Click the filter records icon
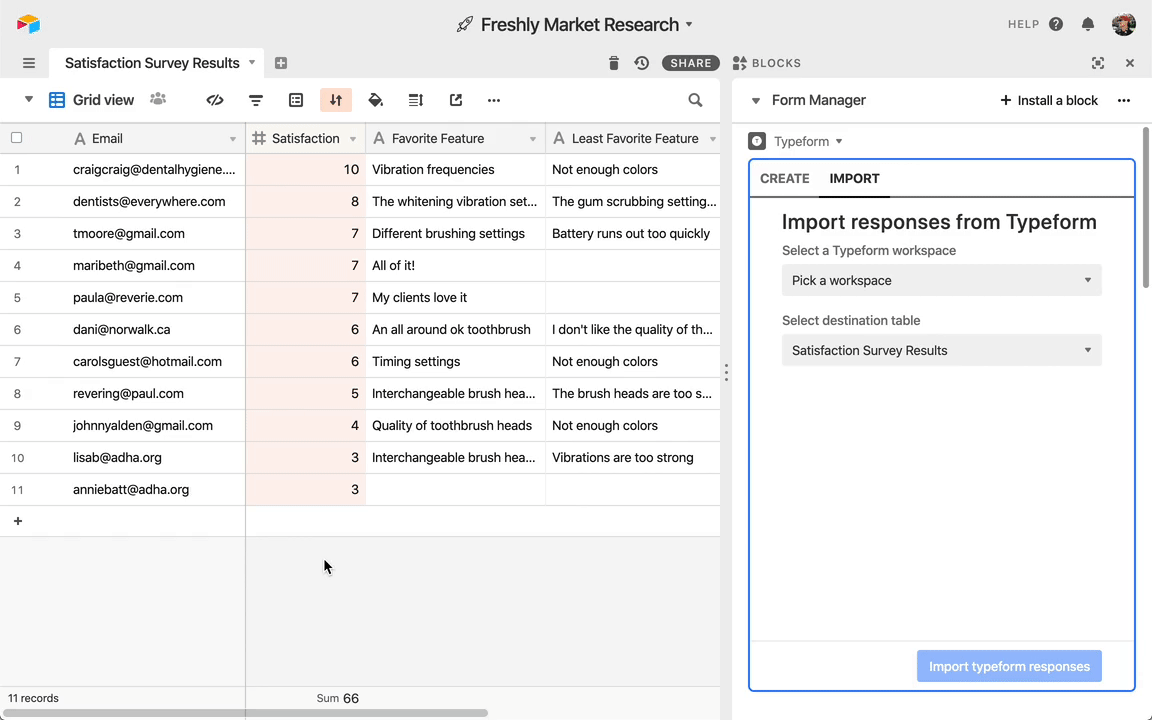Image resolution: width=1152 pixels, height=720 pixels. [x=256, y=100]
